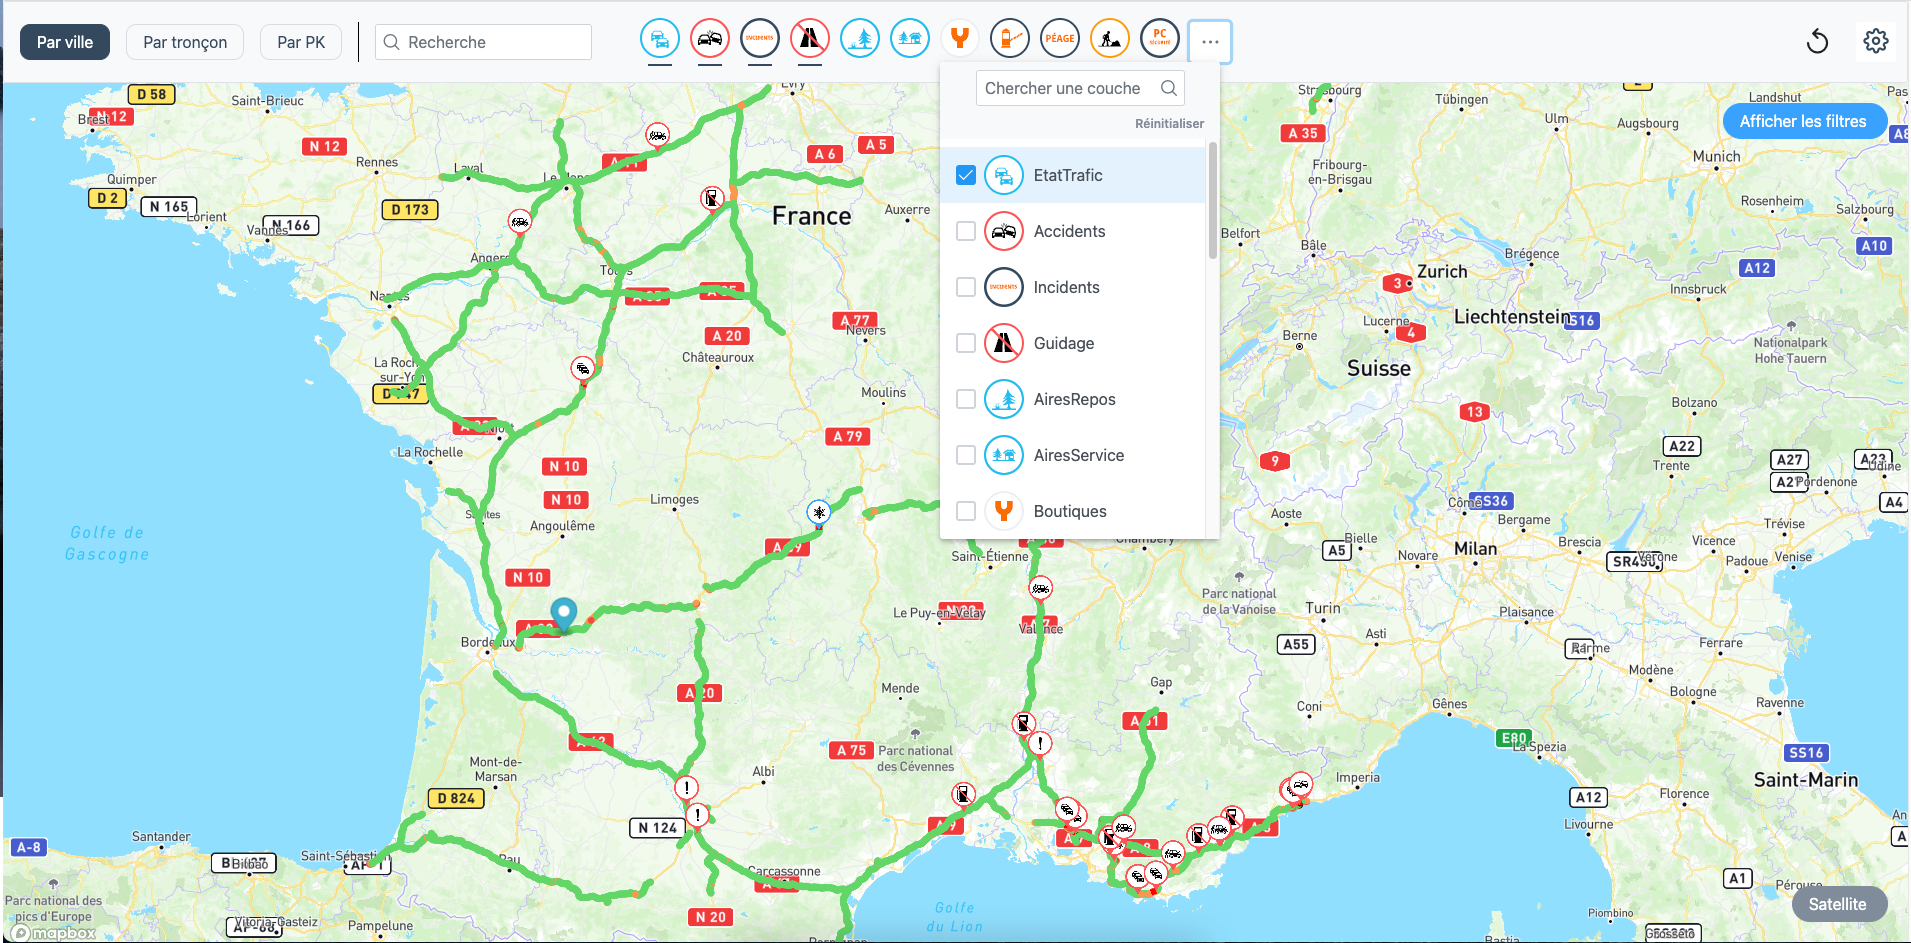Click the traffic state icon in toolbar
Image resolution: width=1911 pixels, height=943 pixels.
click(x=660, y=40)
